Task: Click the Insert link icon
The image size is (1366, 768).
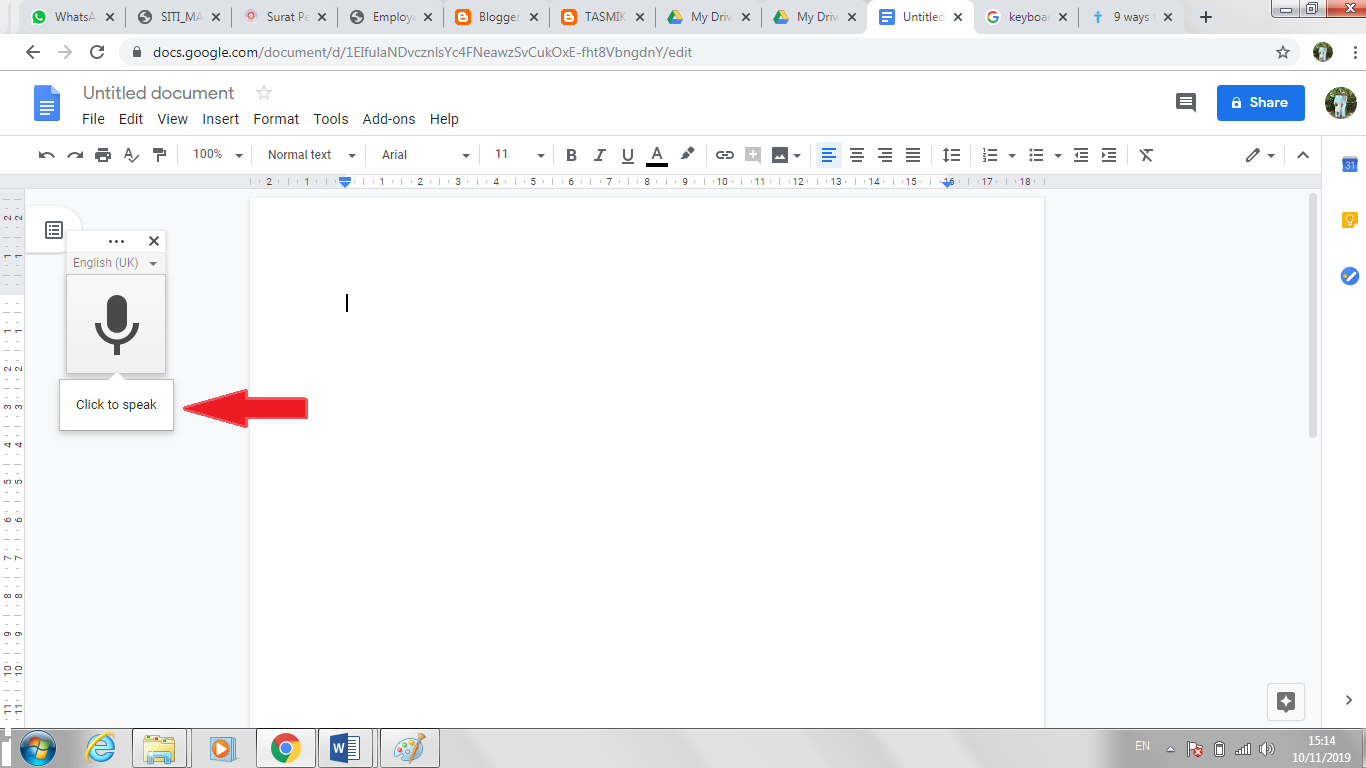Action: pos(724,155)
